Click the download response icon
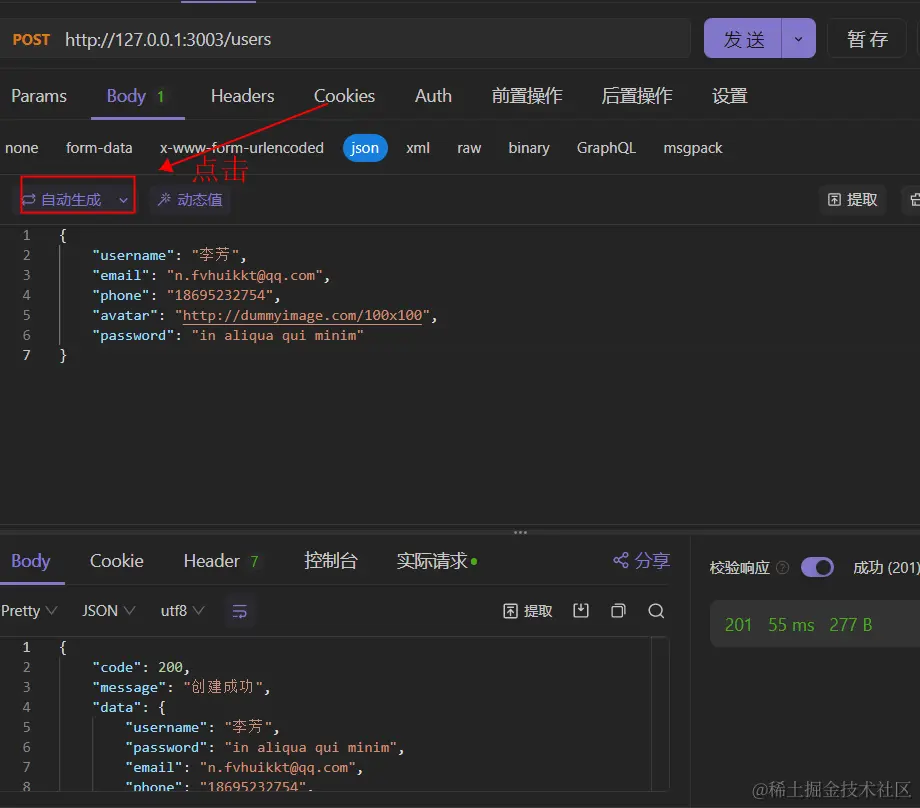The height and width of the screenshot is (808, 920). coord(581,611)
